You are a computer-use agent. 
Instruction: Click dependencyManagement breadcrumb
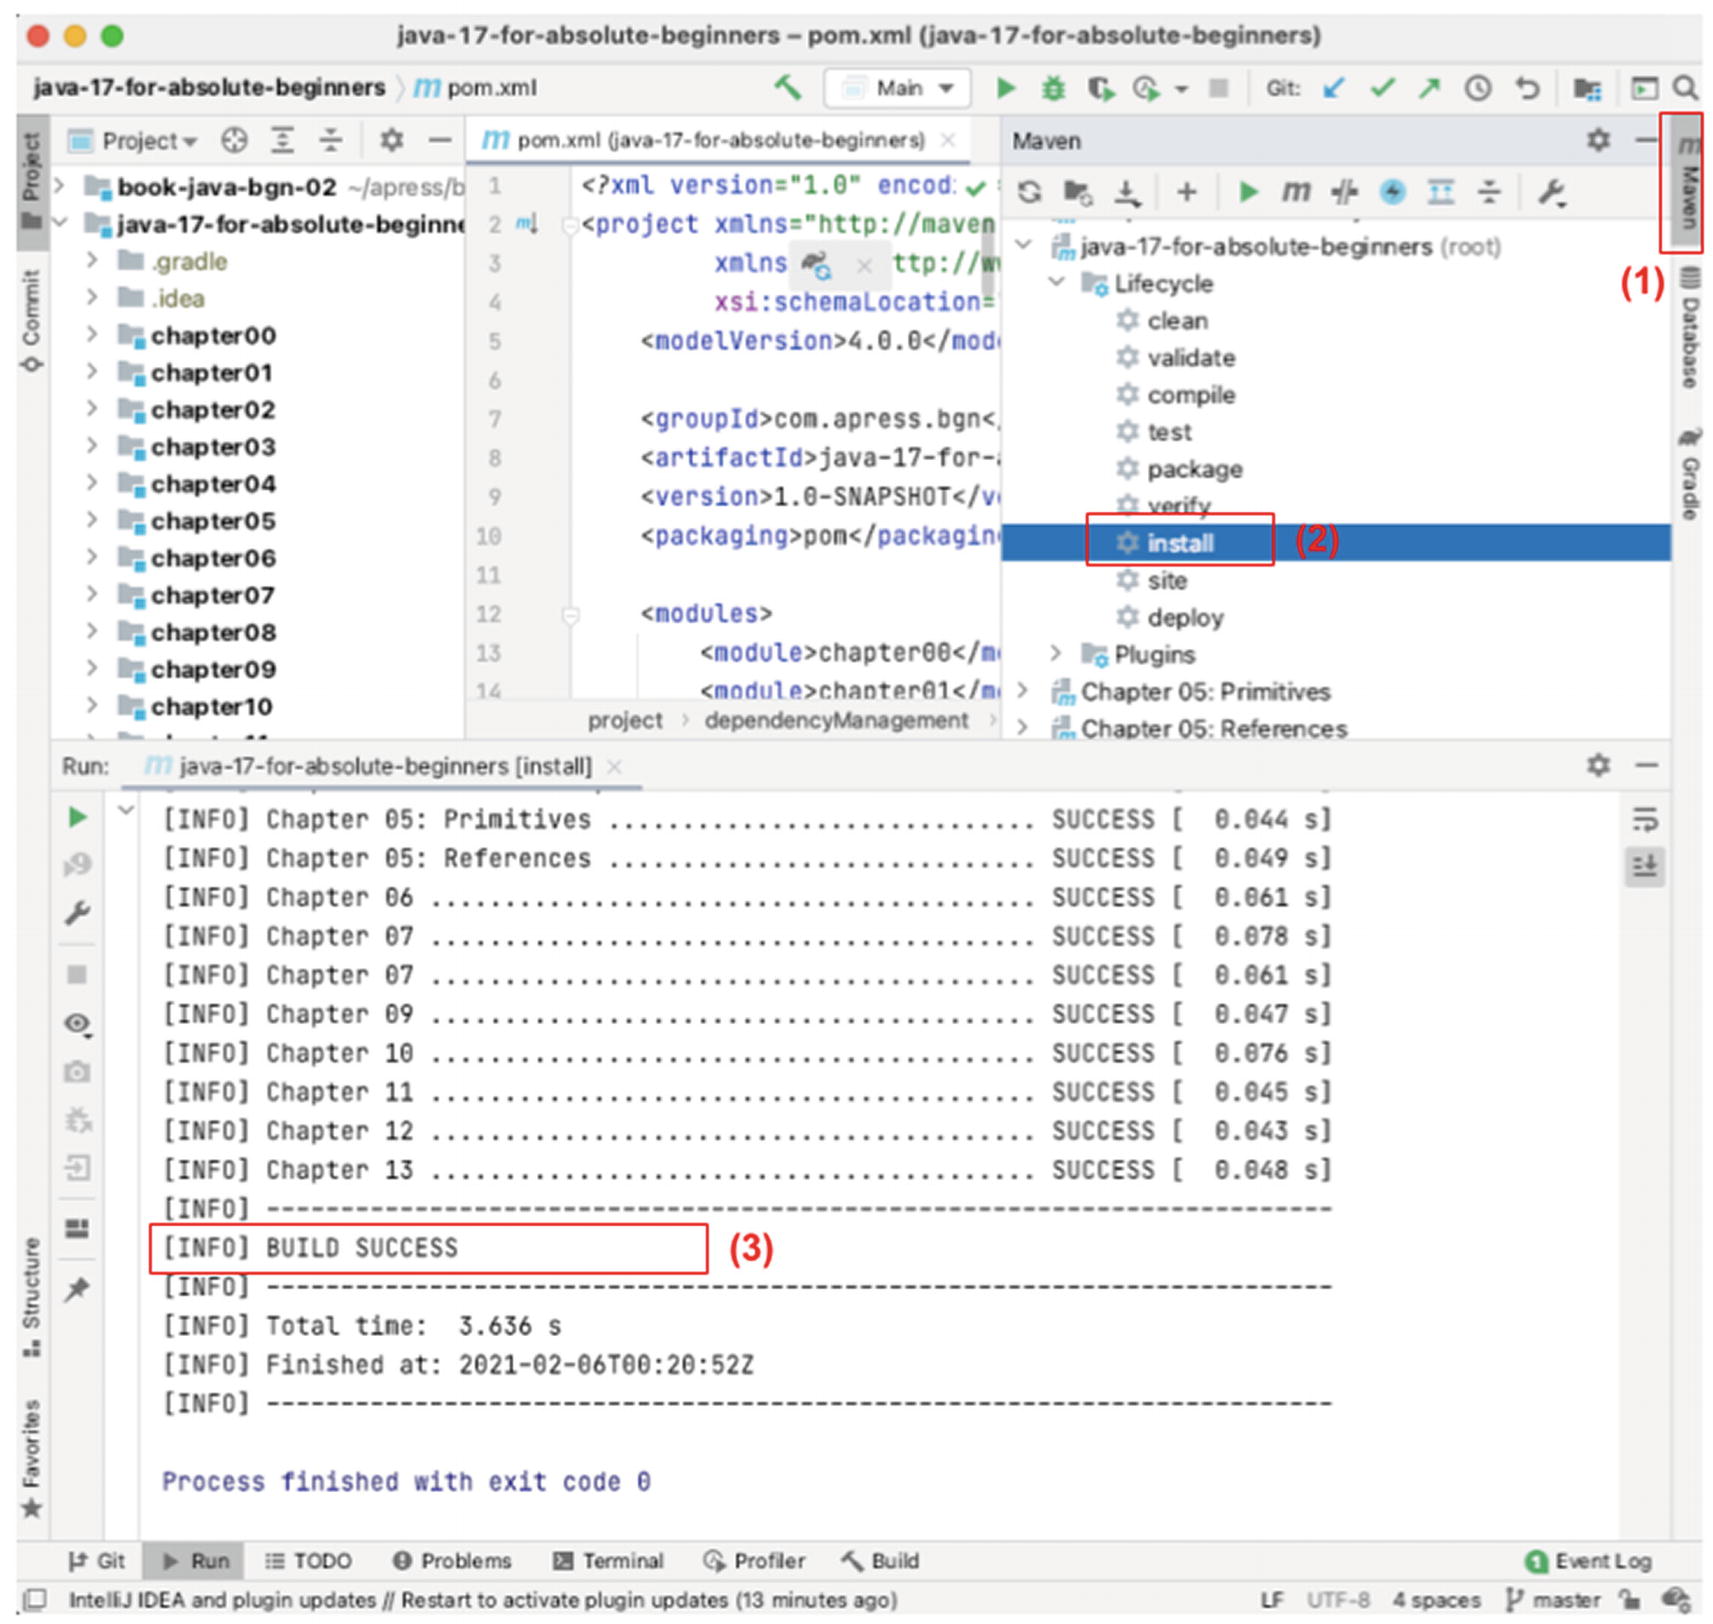tap(836, 720)
